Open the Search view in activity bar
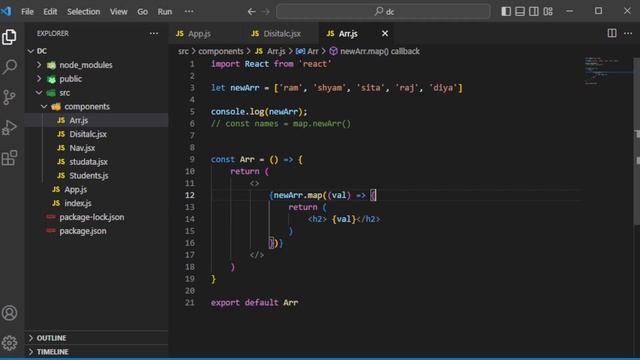 pyautogui.click(x=9, y=67)
